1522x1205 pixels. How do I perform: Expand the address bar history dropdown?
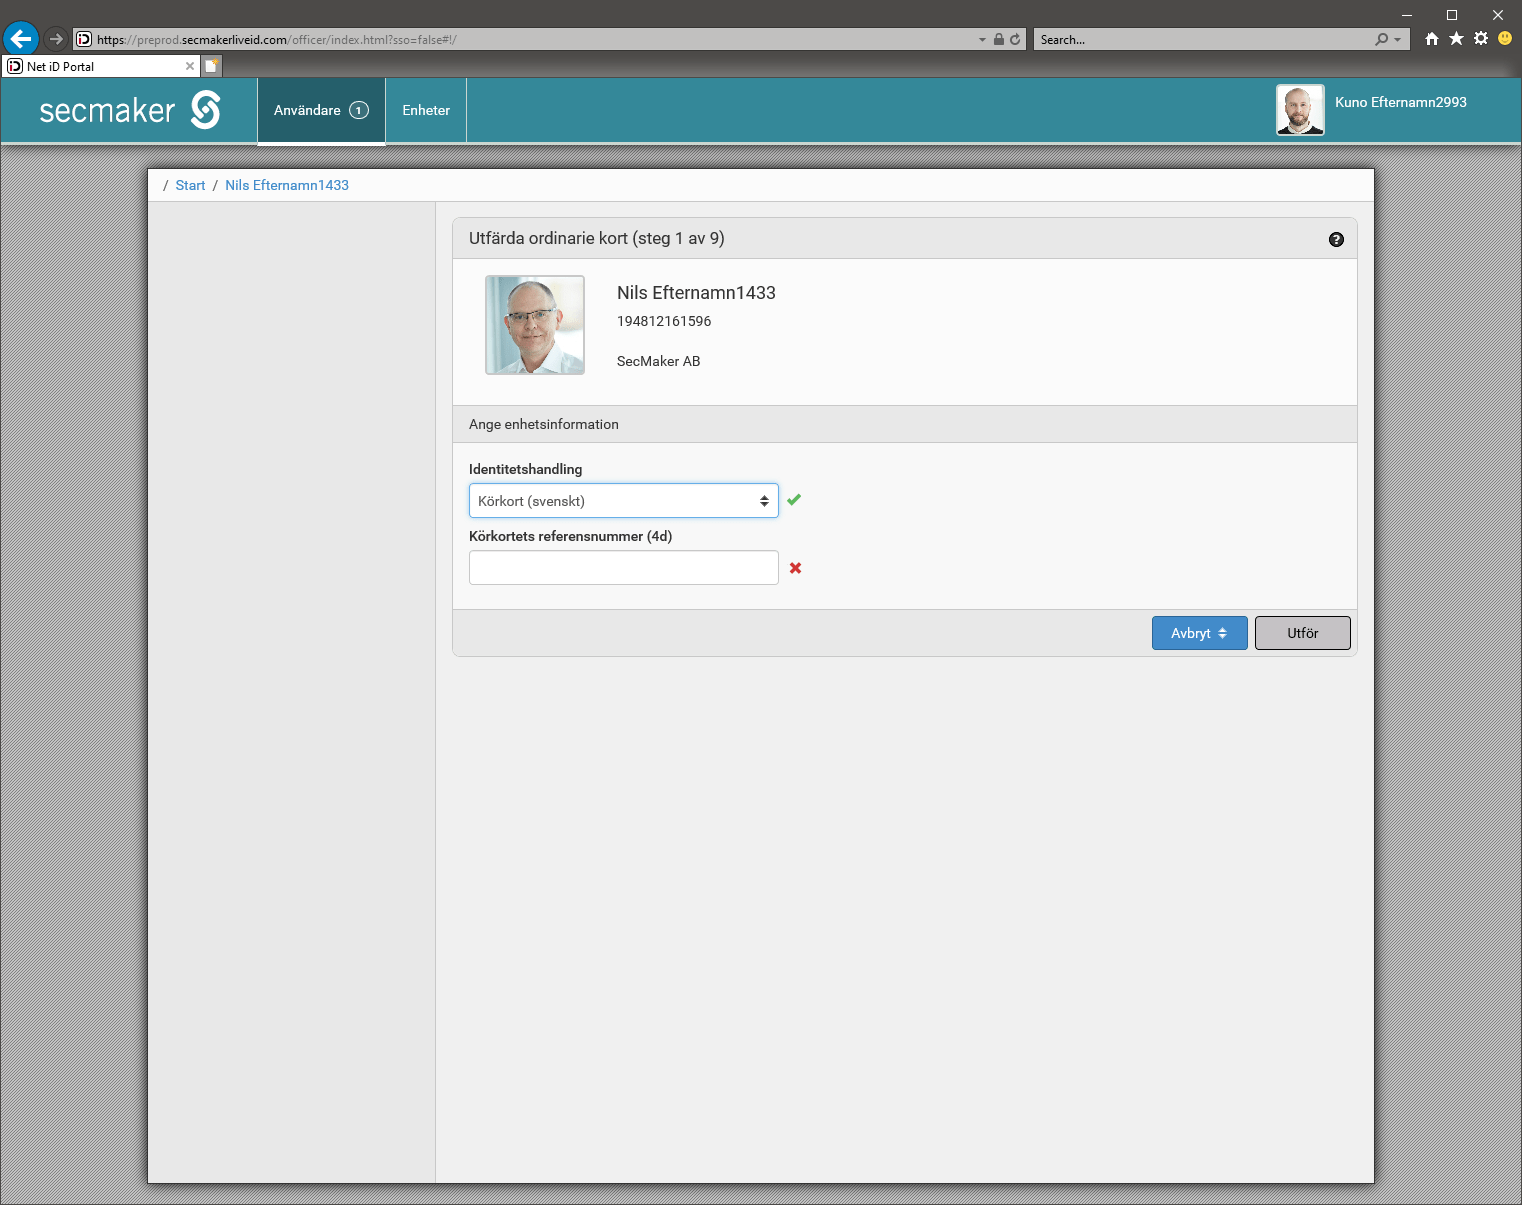pyautogui.click(x=982, y=40)
